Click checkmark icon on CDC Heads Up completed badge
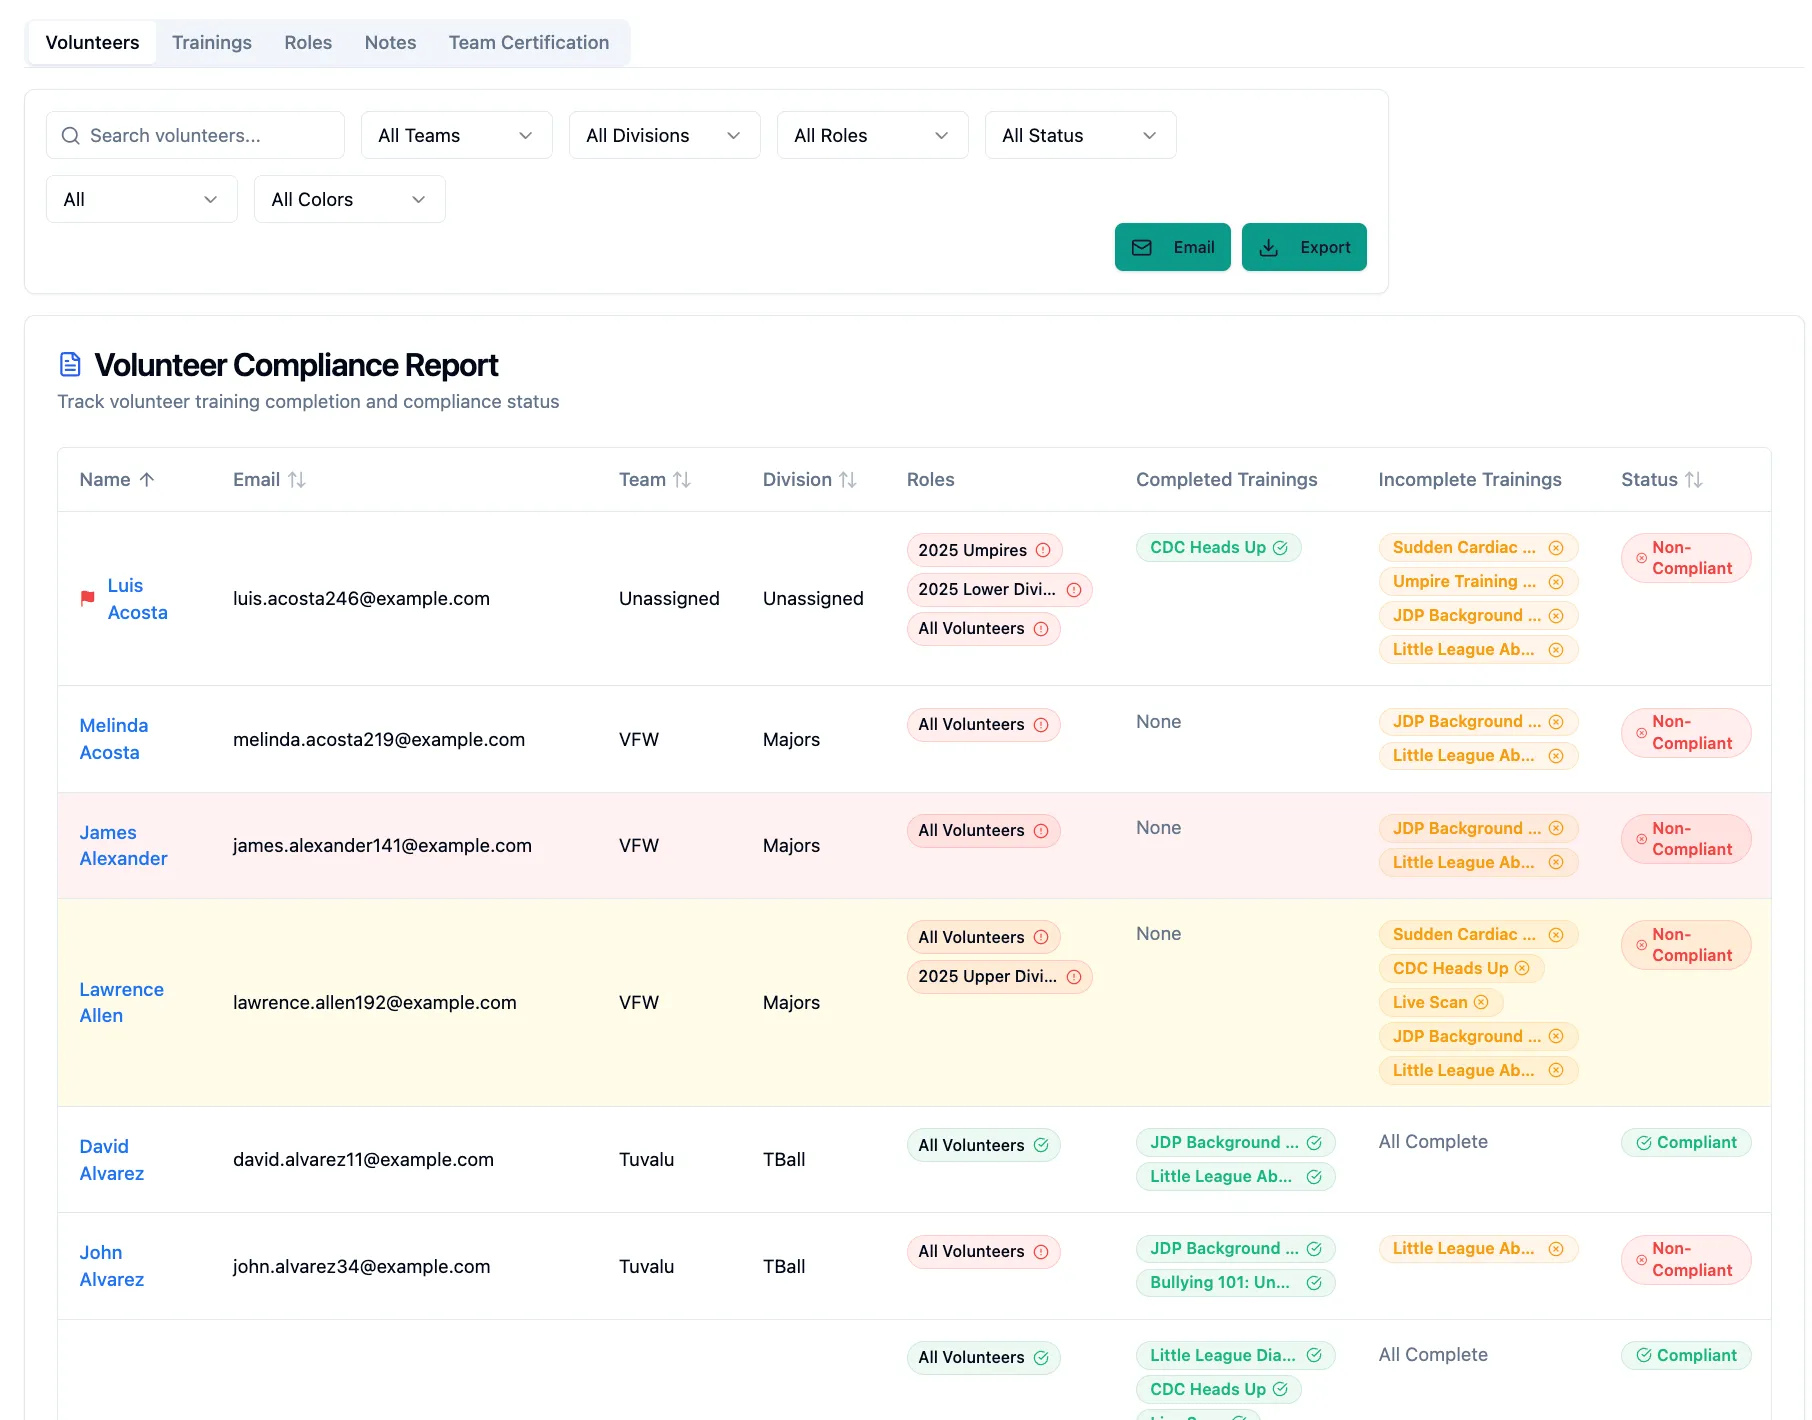The image size is (1812, 1420). pos(1280,548)
